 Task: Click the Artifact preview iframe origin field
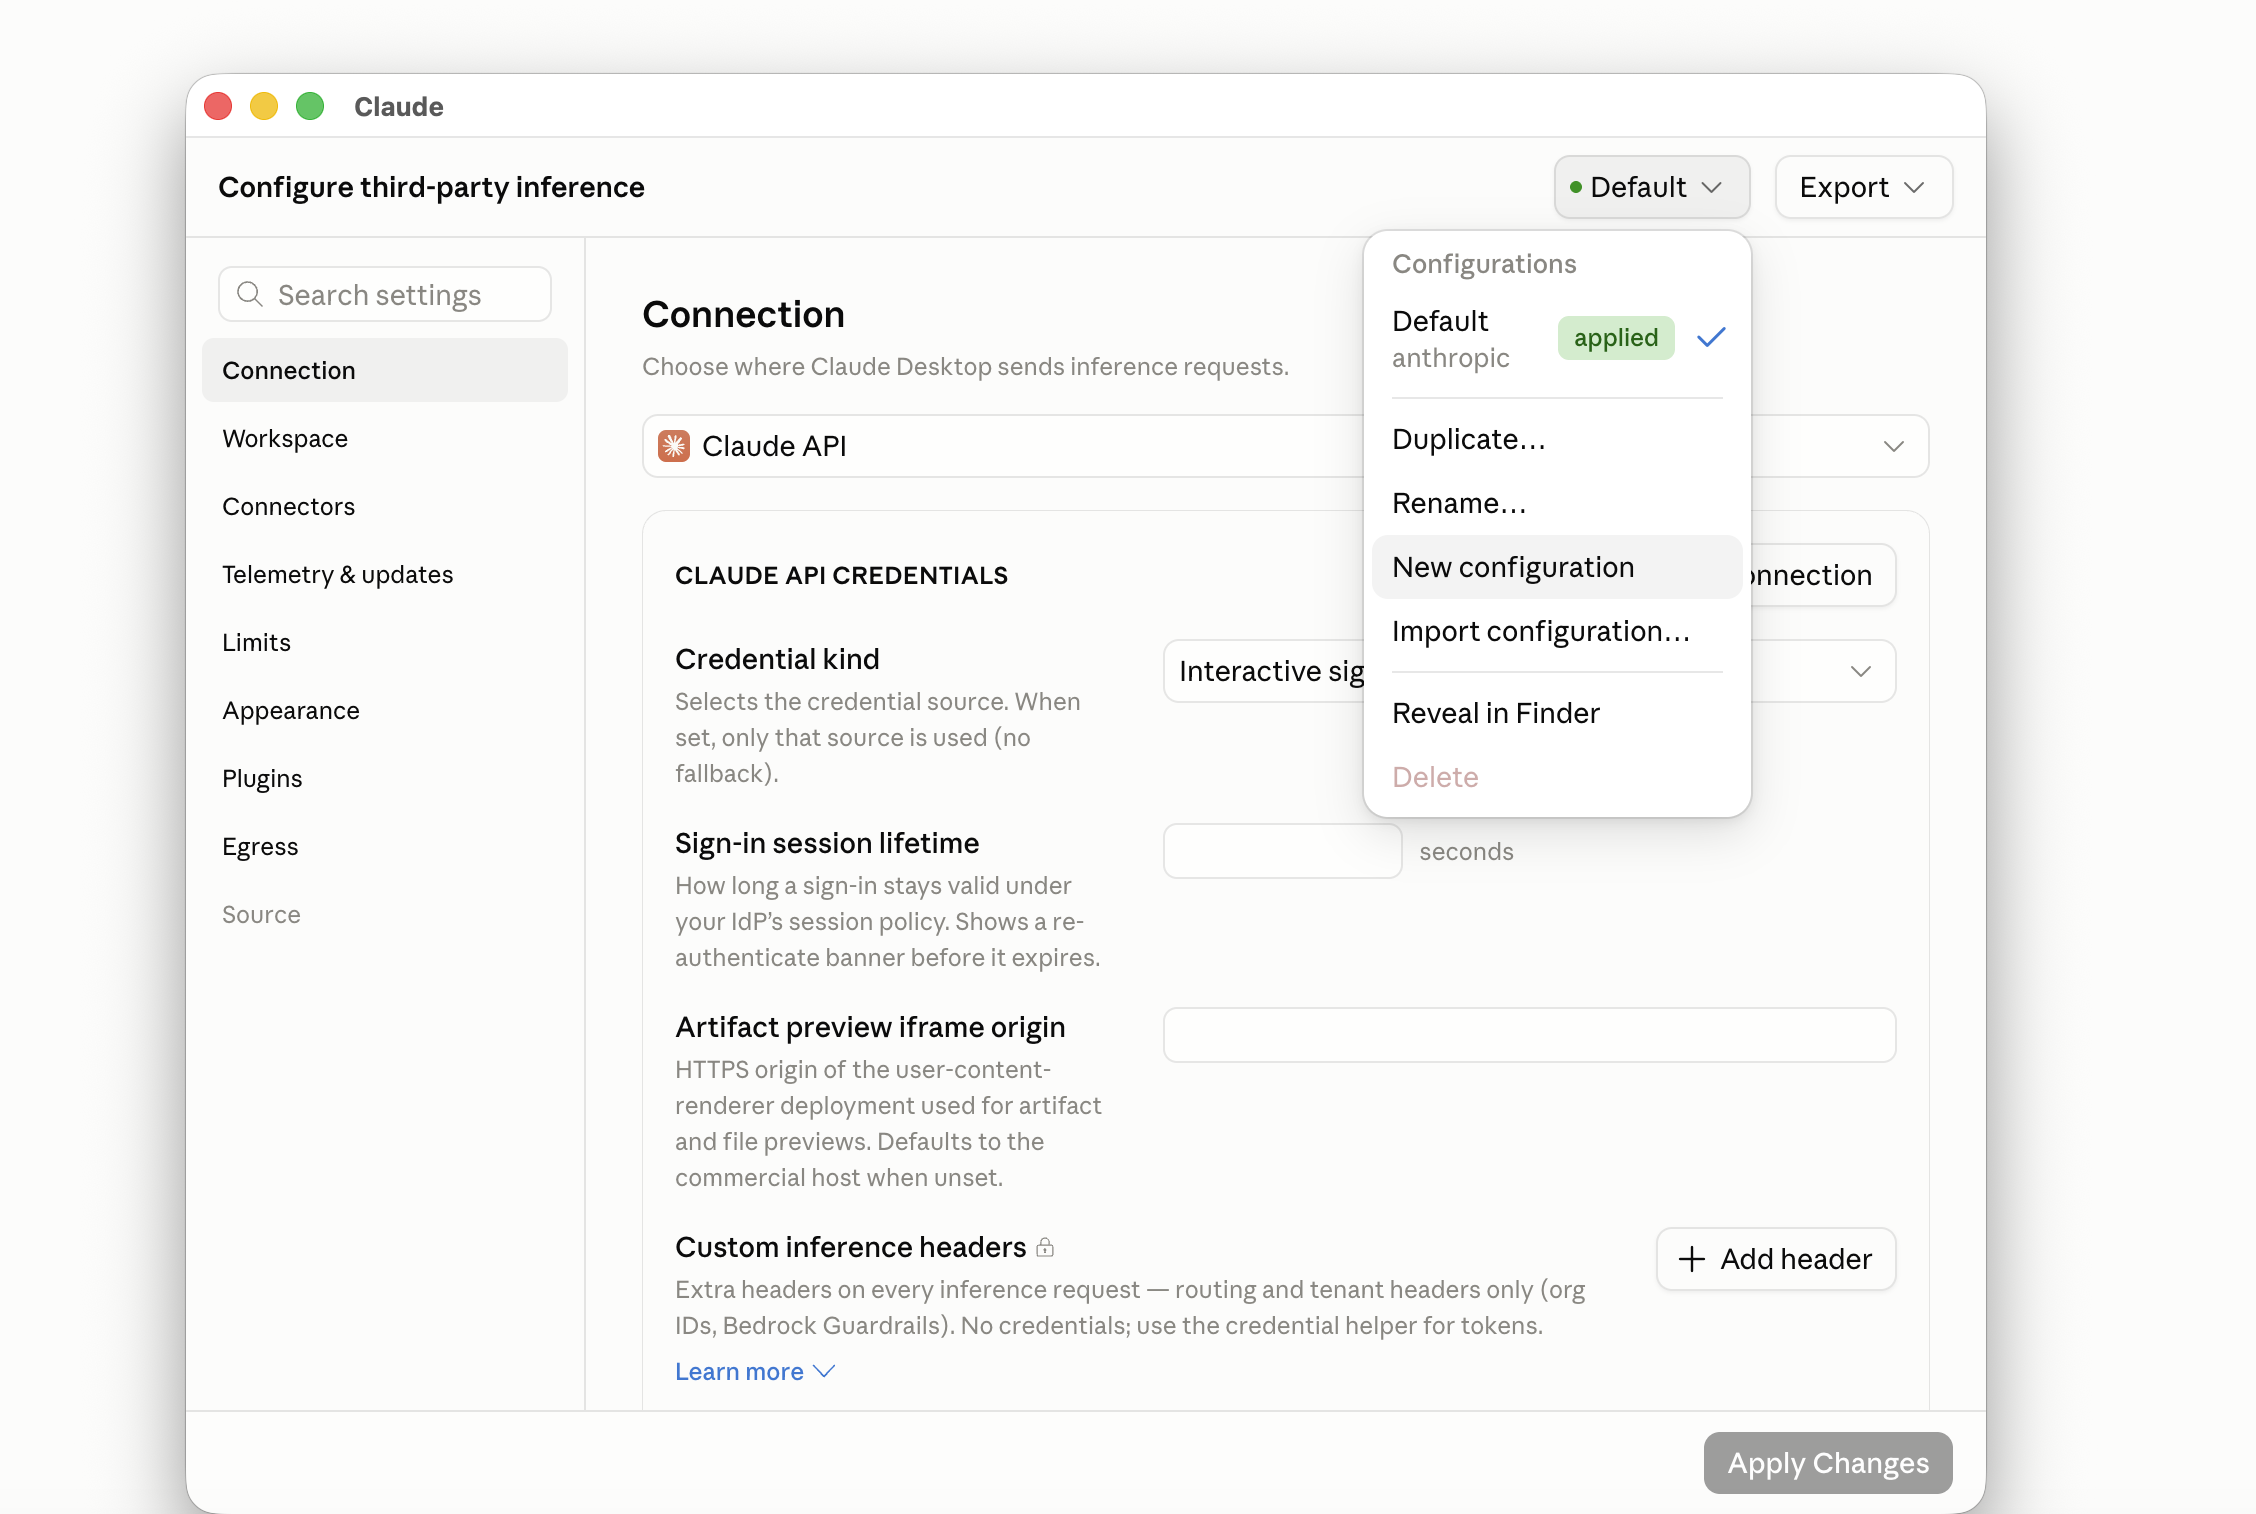(1529, 1035)
